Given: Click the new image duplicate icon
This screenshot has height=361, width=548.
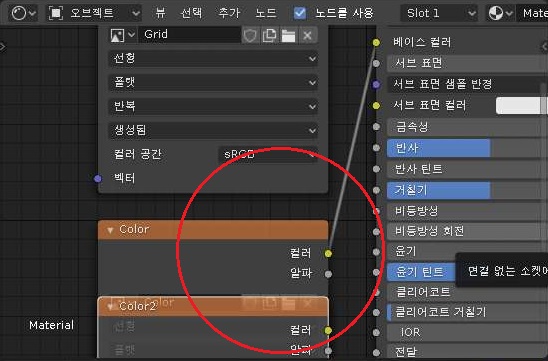Looking at the screenshot, I should [x=269, y=35].
